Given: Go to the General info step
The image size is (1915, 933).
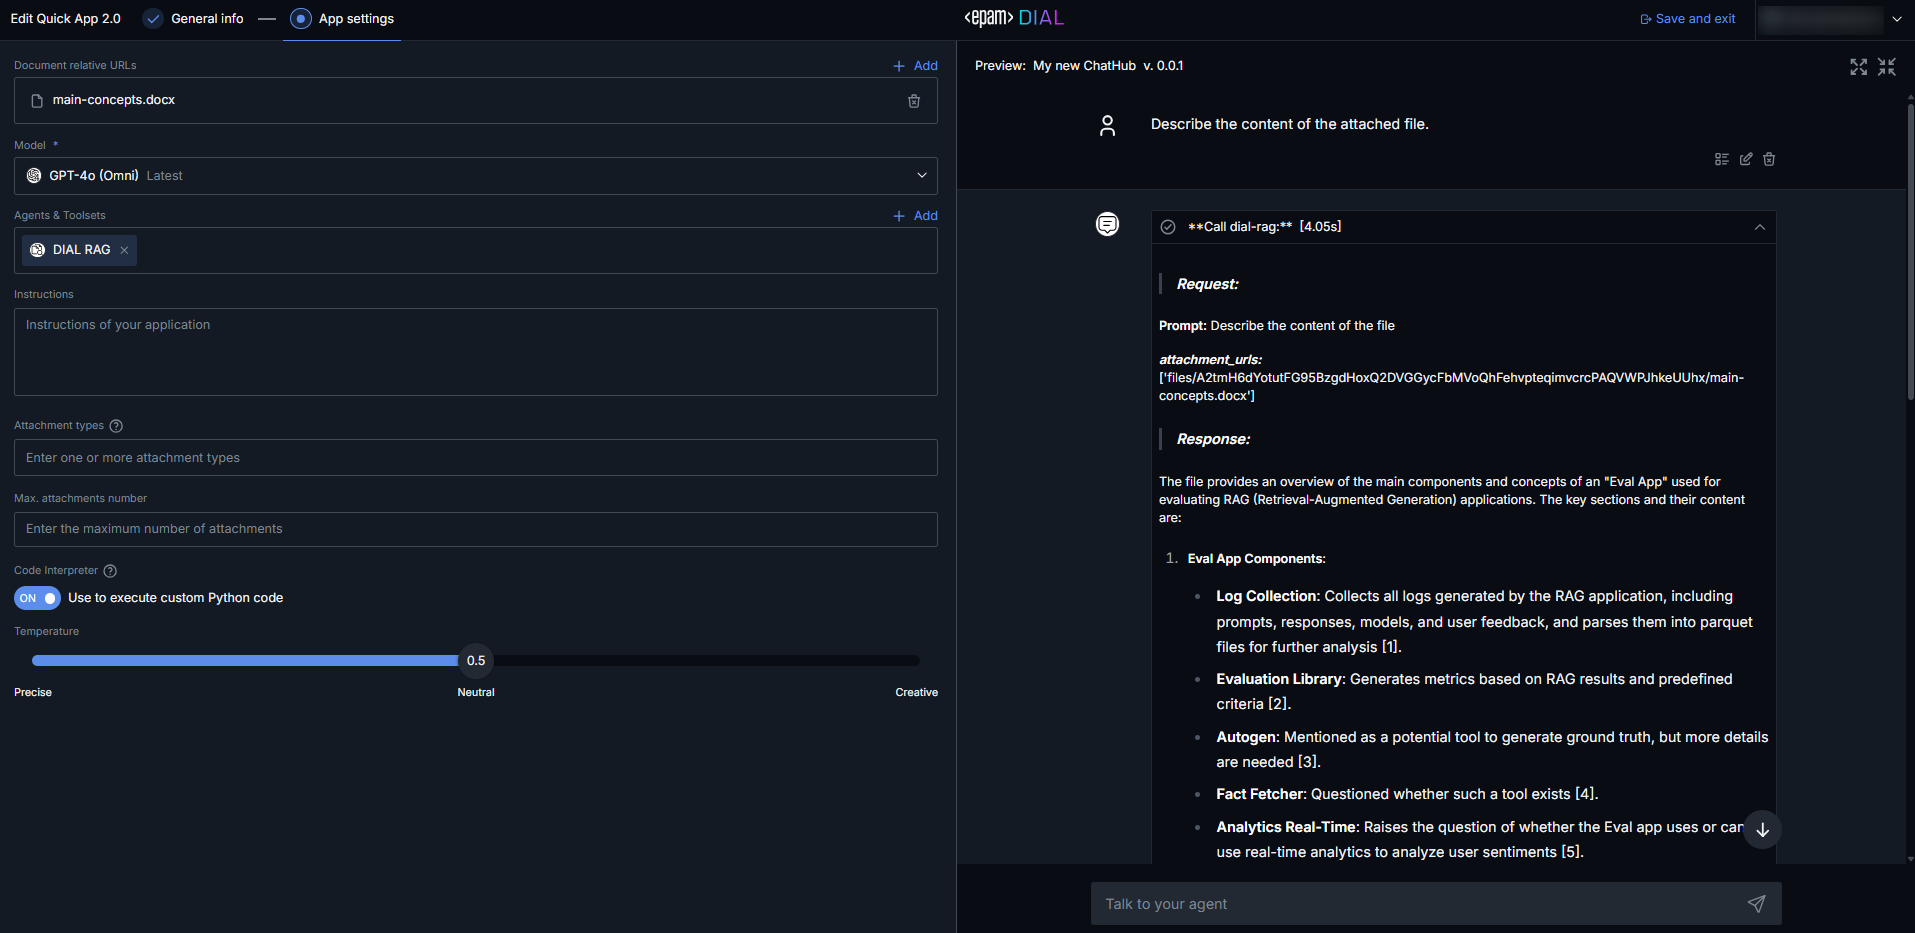Looking at the screenshot, I should click(x=195, y=19).
